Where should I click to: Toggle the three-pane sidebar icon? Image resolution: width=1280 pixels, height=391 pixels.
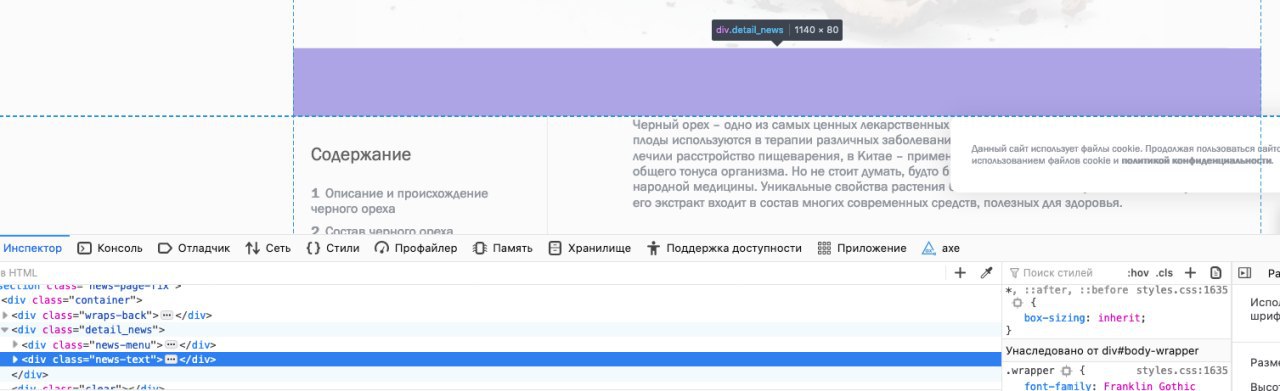[x=1245, y=272]
